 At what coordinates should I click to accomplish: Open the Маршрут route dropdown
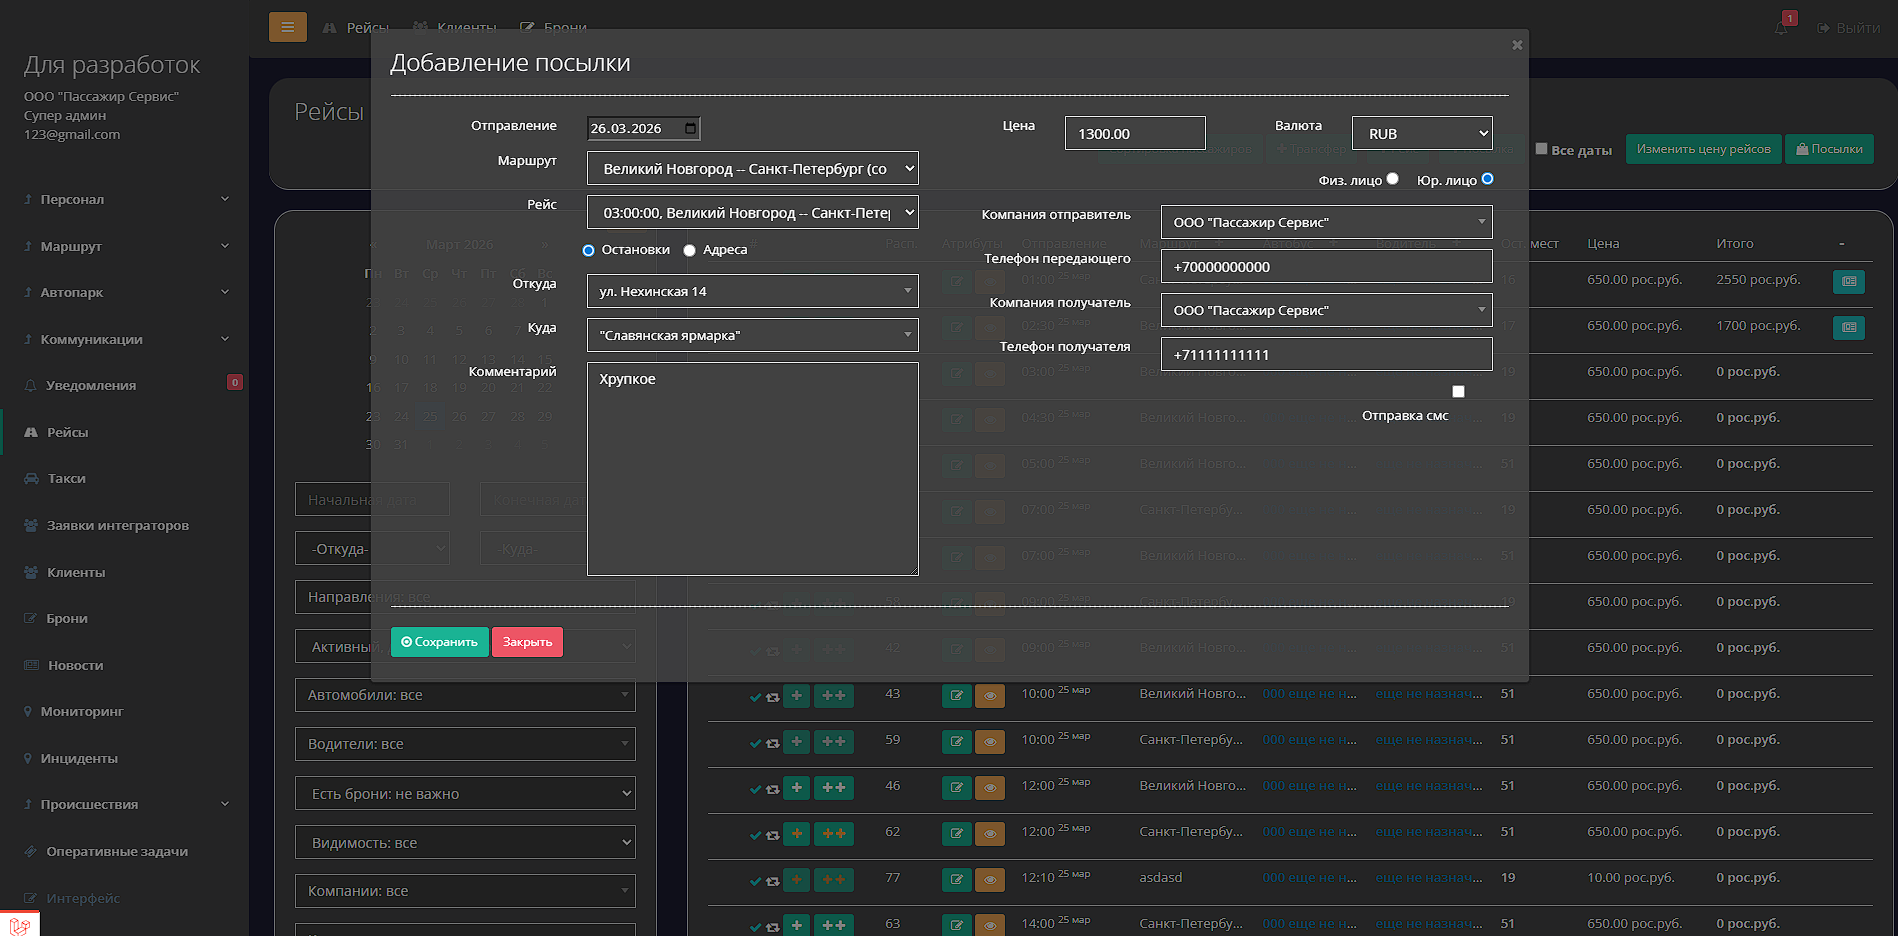[x=752, y=169]
